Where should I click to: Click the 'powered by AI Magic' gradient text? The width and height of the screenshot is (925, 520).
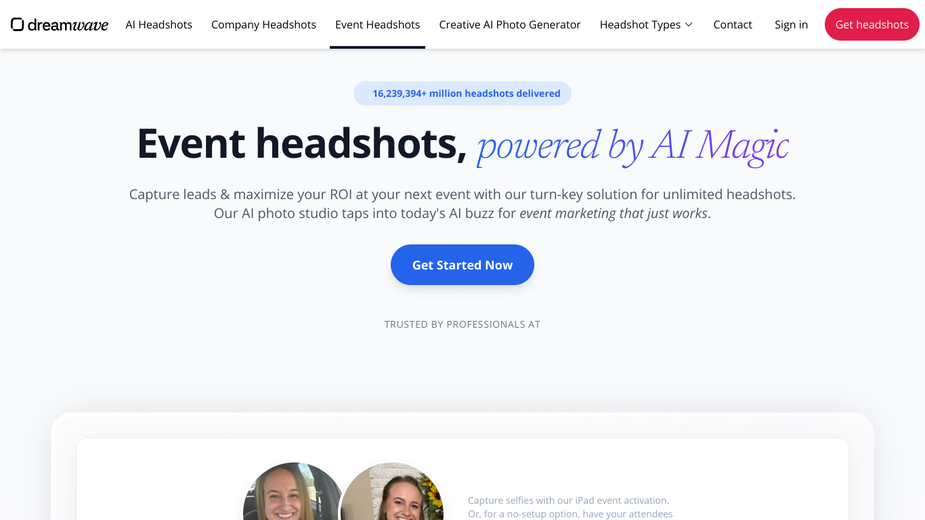tap(632, 146)
